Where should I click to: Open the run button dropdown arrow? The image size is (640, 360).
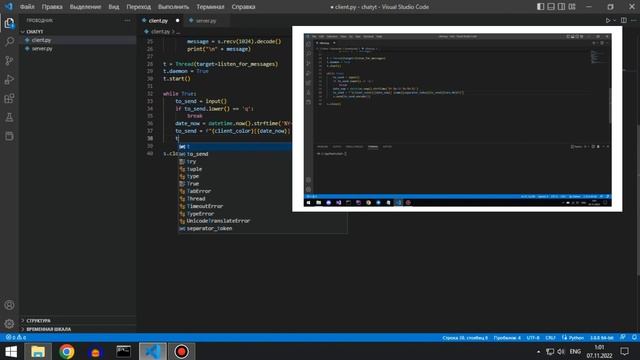pyautogui.click(x=614, y=20)
